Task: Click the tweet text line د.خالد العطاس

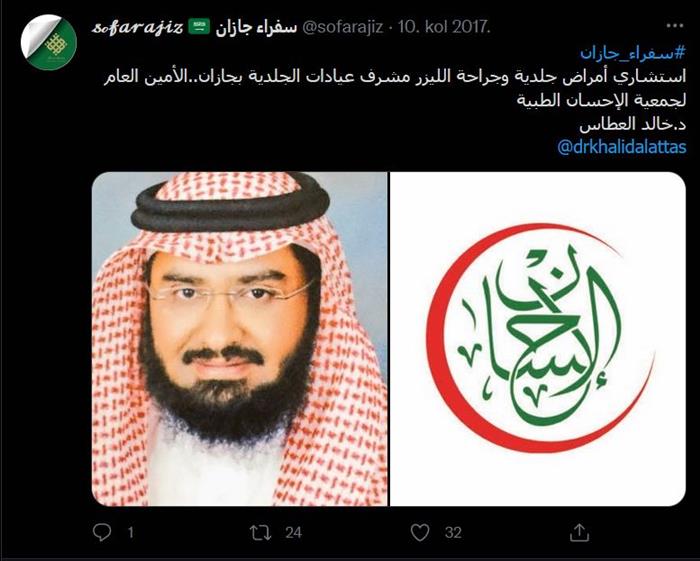Action: point(633,124)
